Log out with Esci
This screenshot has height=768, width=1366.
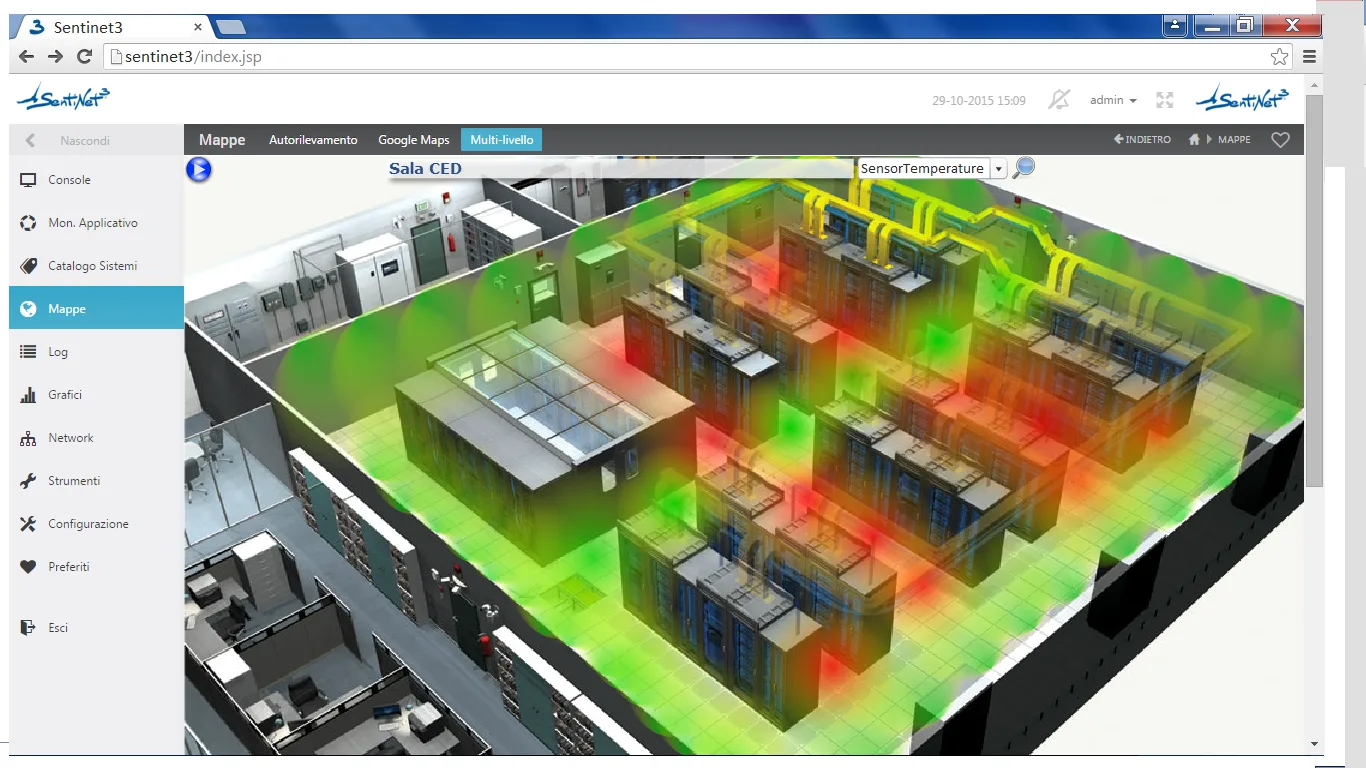(x=96, y=628)
